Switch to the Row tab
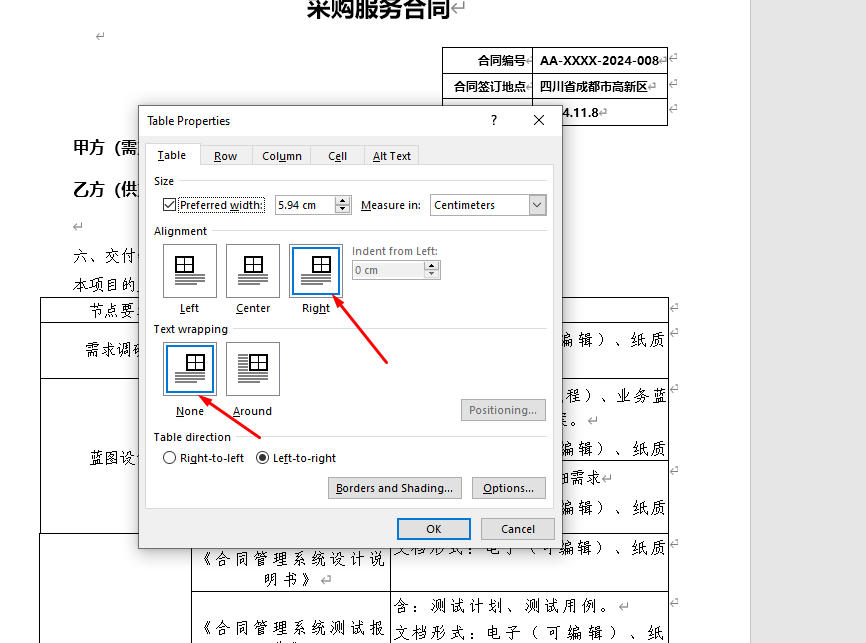 (225, 156)
